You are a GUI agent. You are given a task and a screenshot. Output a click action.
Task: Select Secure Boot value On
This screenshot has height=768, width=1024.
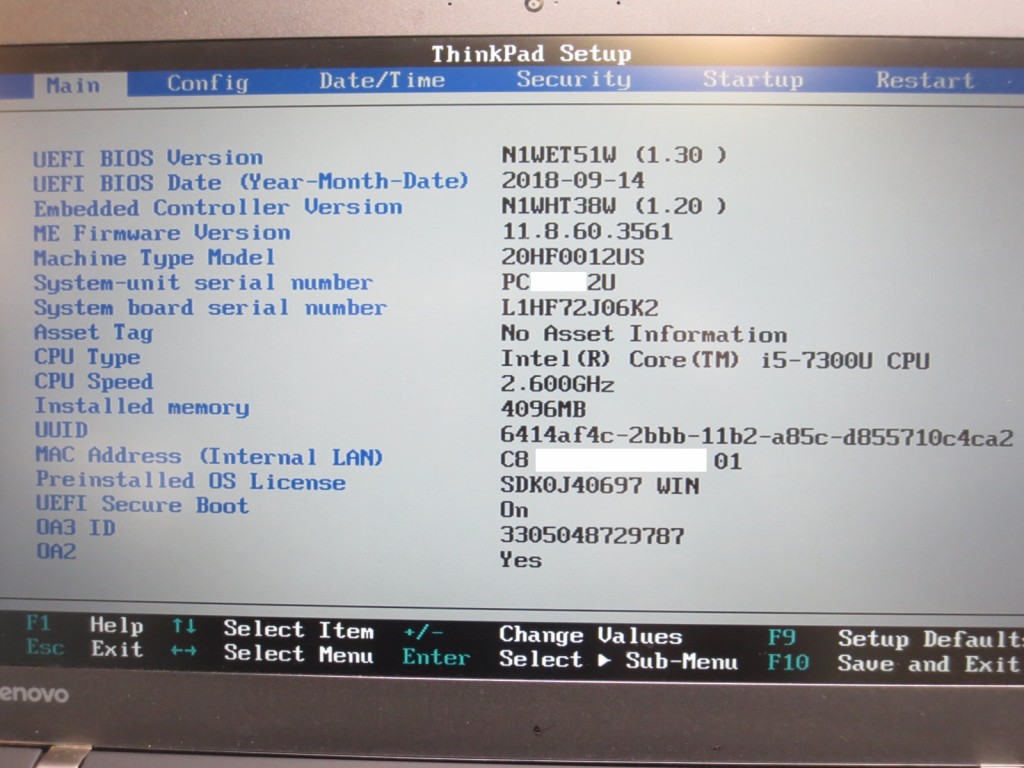(515, 510)
